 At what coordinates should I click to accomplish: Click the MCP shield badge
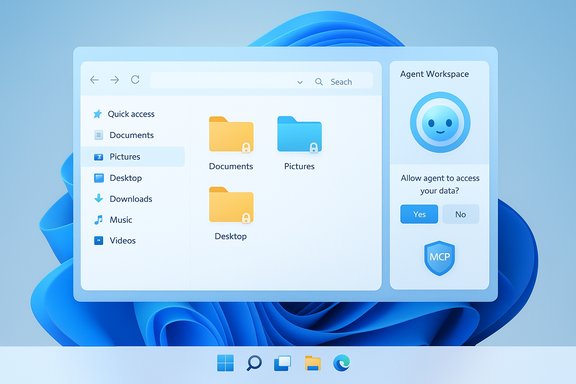coord(440,258)
